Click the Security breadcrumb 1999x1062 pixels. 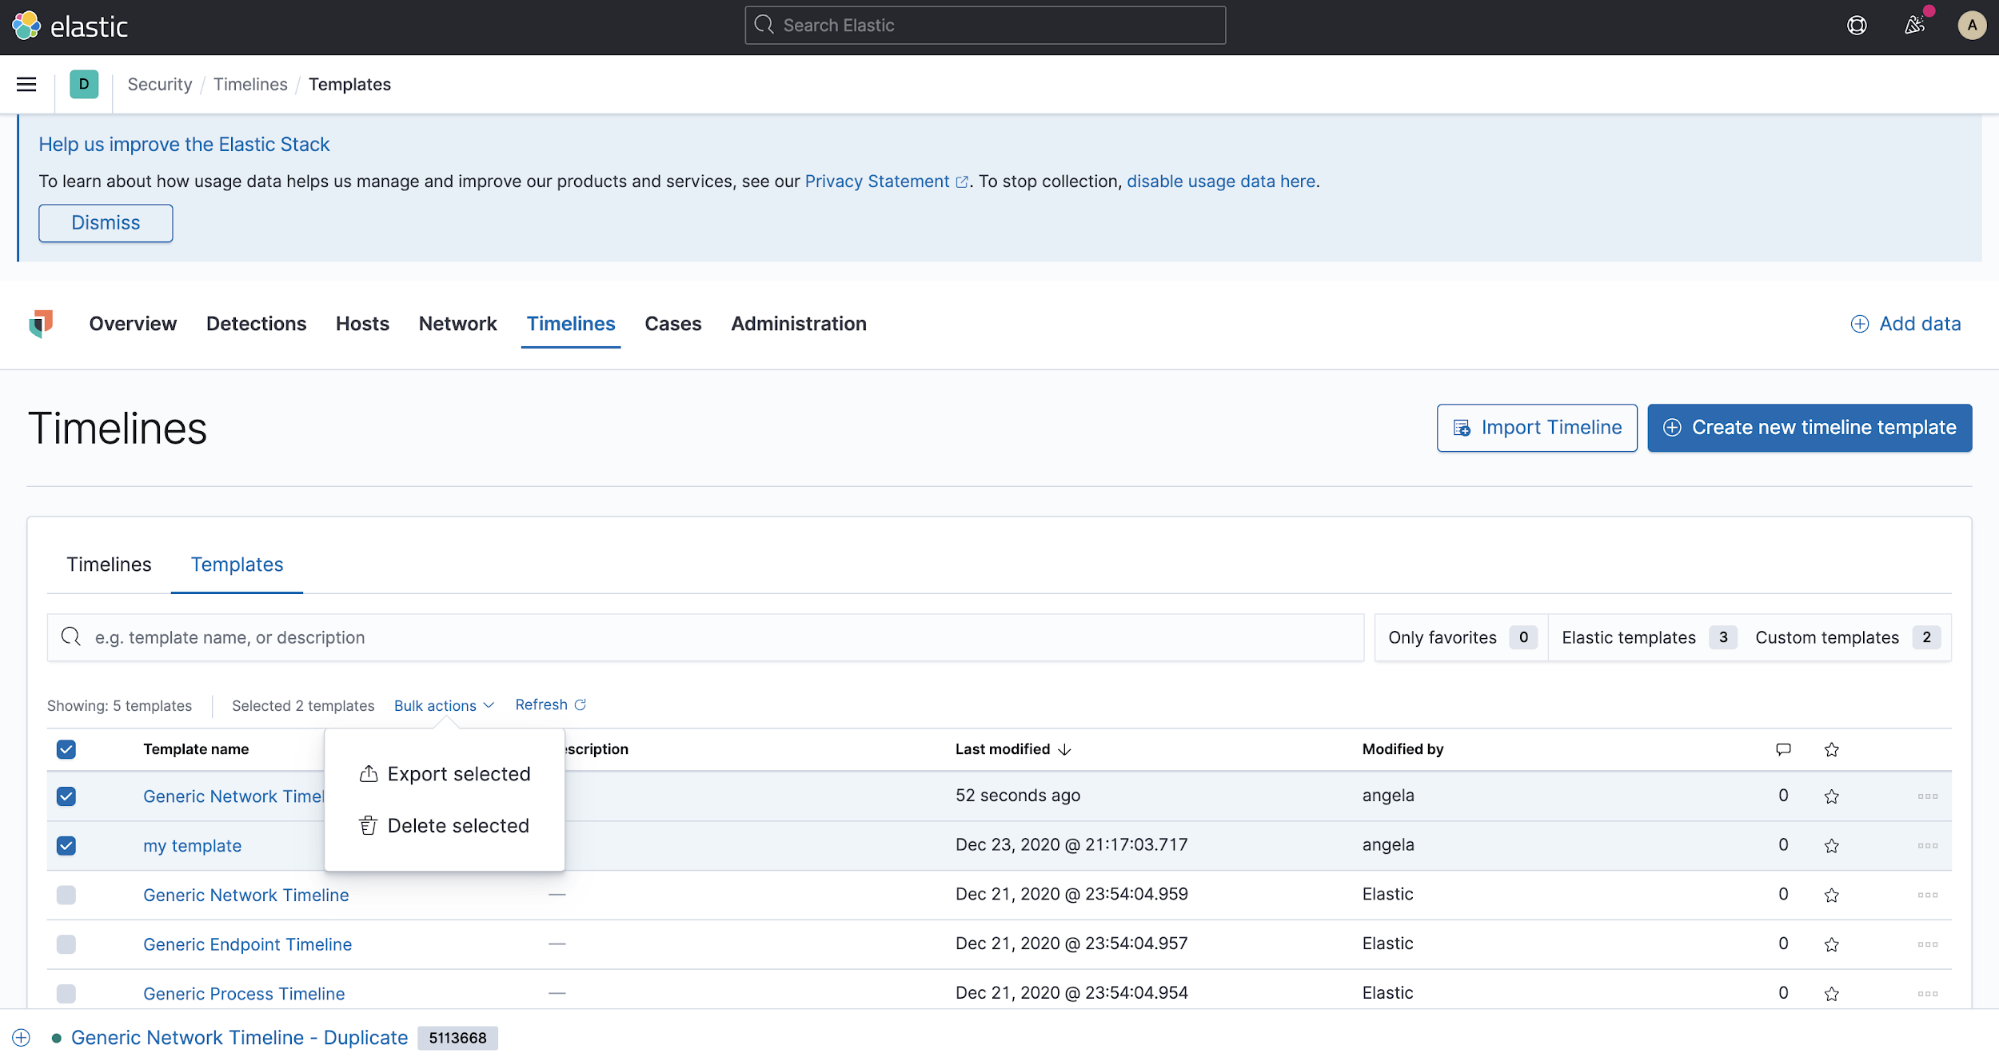(x=160, y=85)
